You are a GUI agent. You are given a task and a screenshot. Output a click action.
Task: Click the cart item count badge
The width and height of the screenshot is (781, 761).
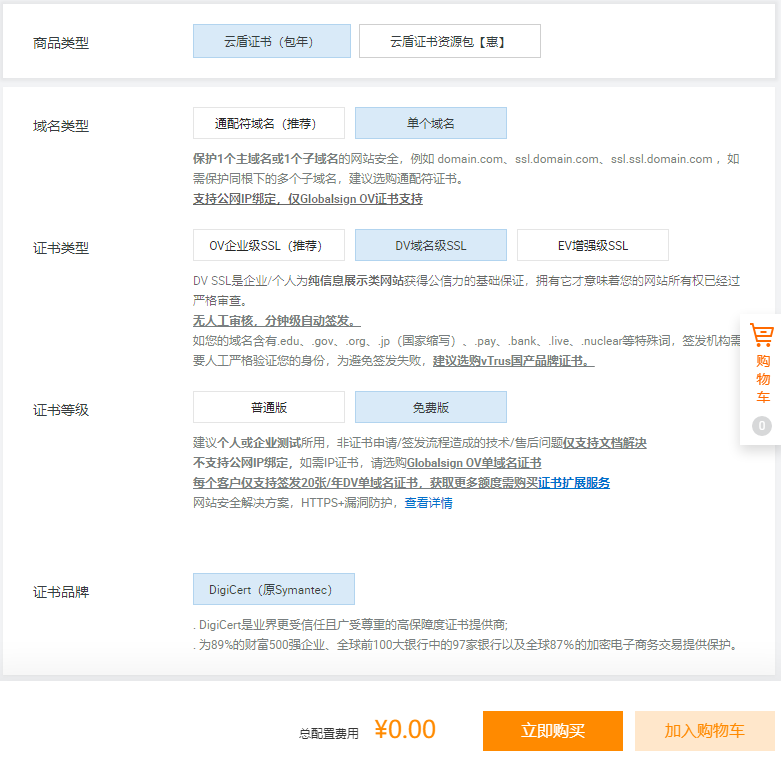762,426
